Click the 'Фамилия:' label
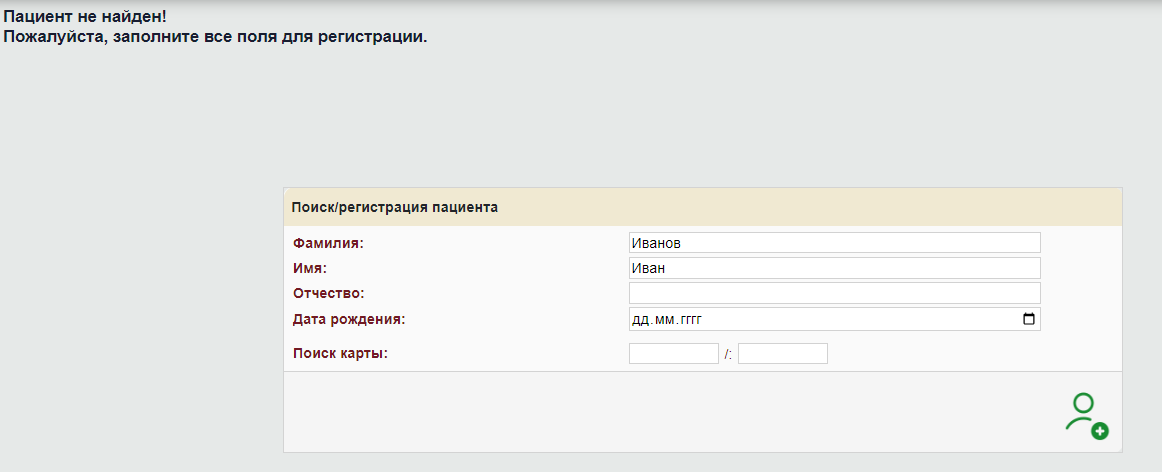Screen dimensions: 1162x472 328,243
